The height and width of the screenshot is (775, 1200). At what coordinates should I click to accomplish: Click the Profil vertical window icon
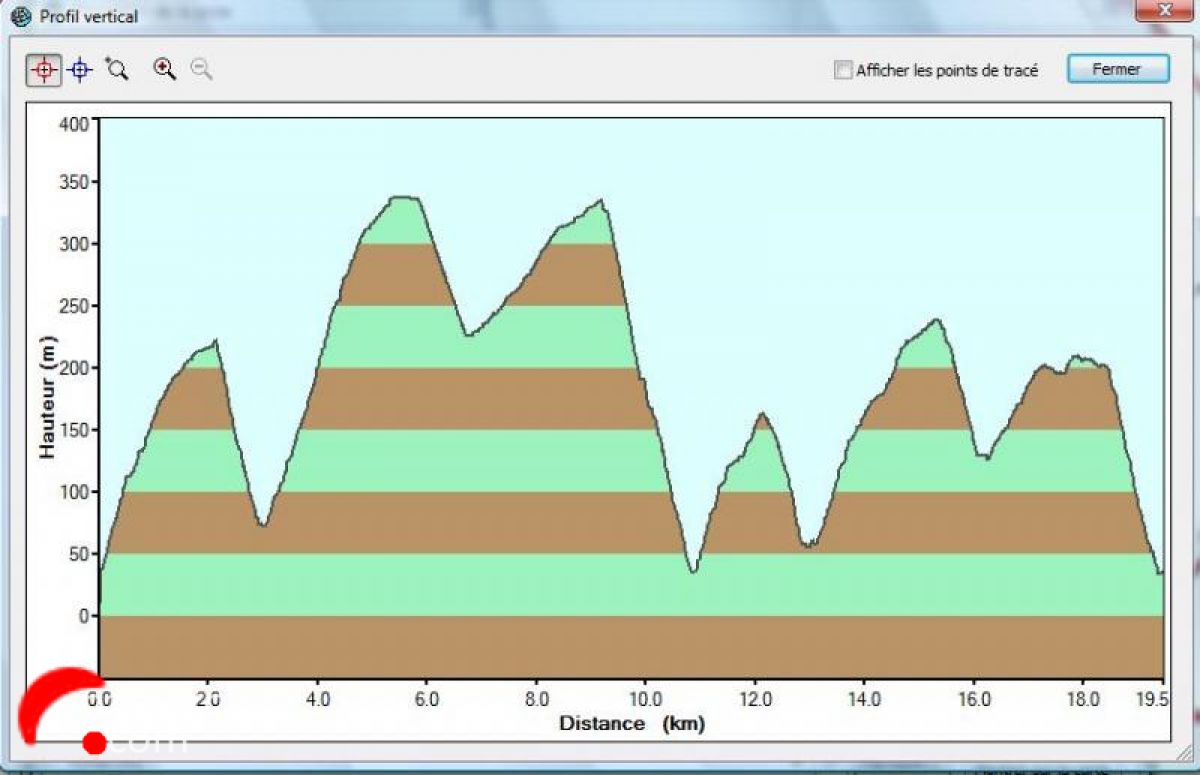click(20, 17)
